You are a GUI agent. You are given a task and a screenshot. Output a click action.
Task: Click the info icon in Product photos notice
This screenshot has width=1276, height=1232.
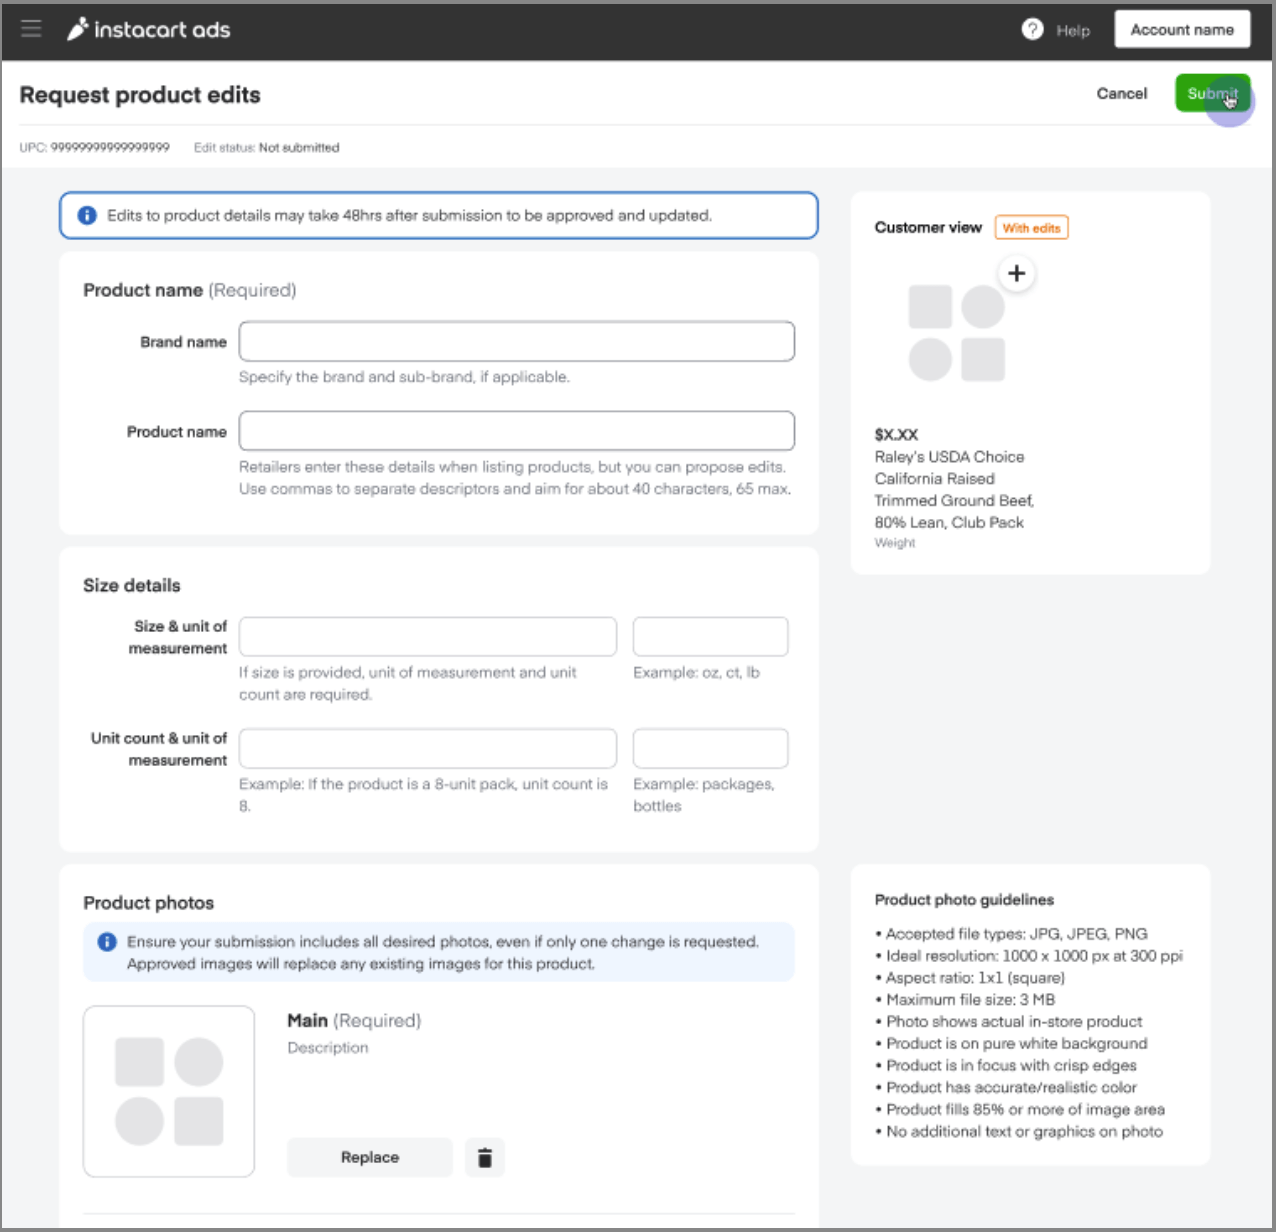tap(107, 942)
